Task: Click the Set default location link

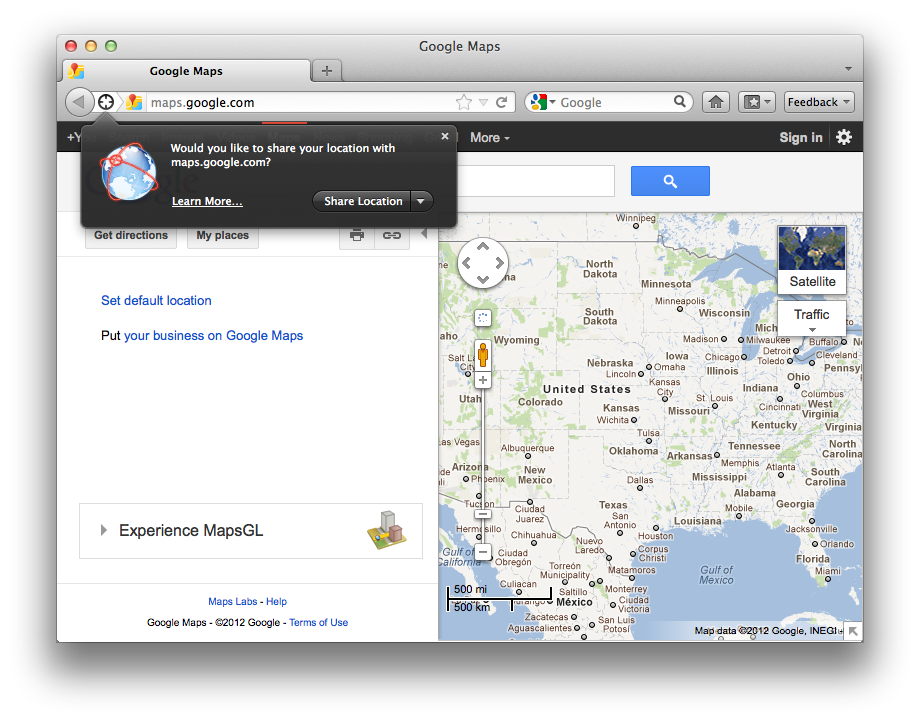Action: click(156, 300)
